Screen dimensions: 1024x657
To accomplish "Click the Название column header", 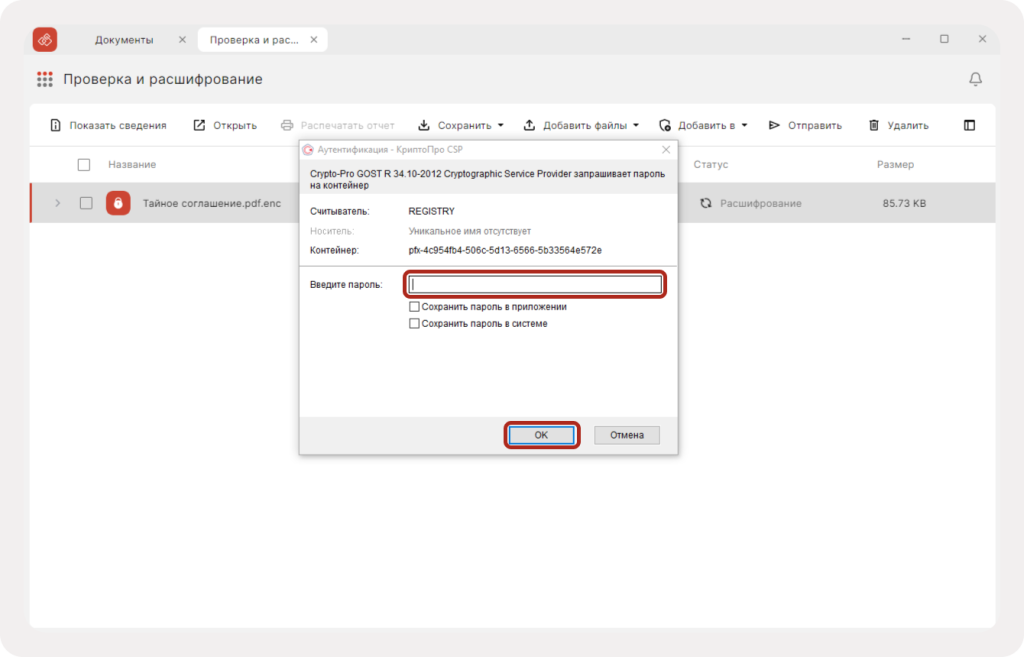I will [x=132, y=165].
